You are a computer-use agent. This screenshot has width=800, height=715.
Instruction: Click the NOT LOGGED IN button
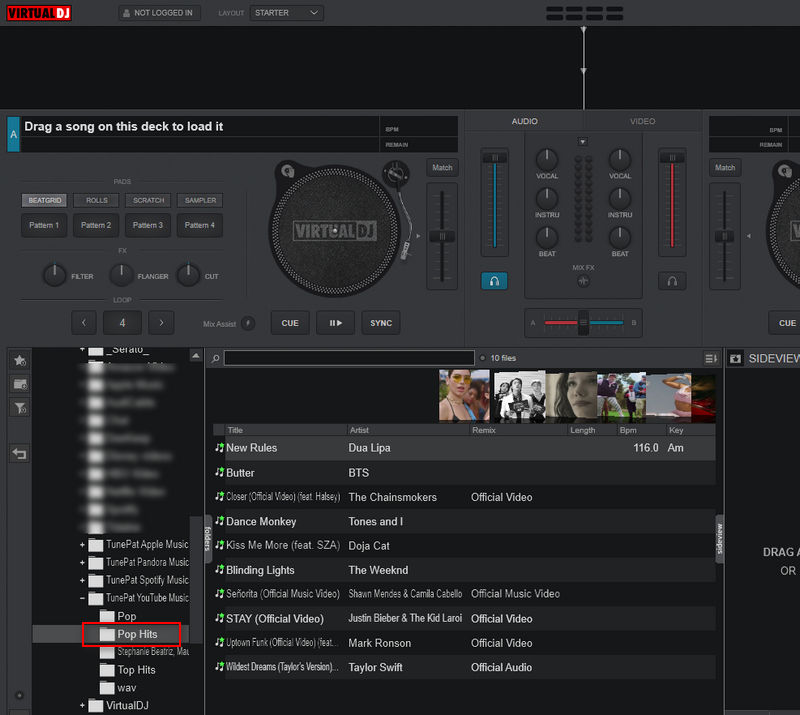pyautogui.click(x=159, y=12)
